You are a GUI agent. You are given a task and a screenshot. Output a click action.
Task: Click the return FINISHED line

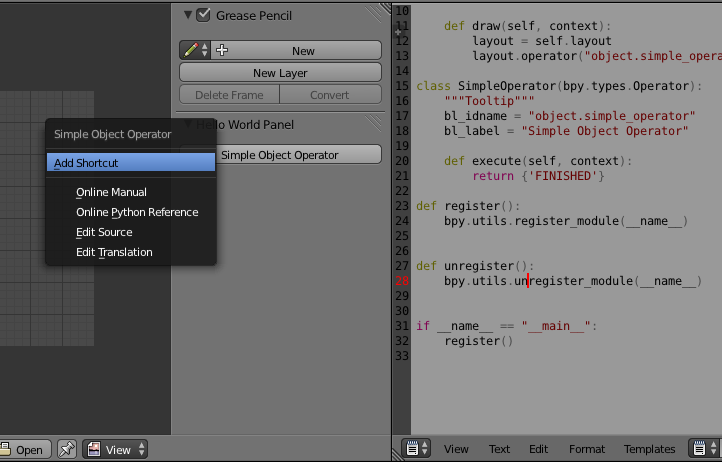(538, 176)
